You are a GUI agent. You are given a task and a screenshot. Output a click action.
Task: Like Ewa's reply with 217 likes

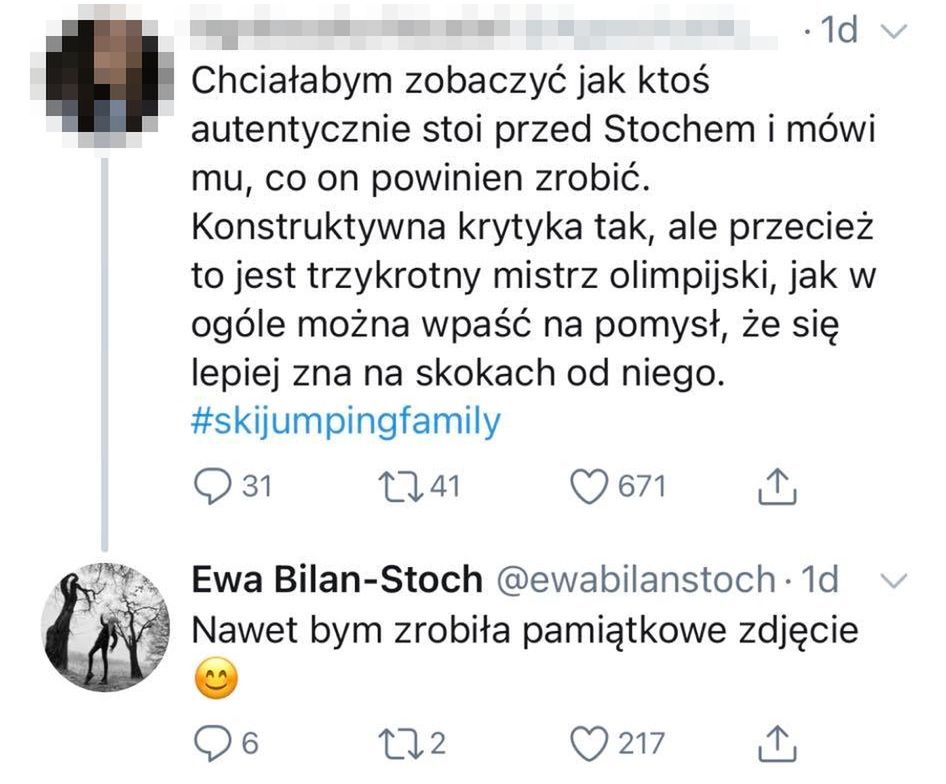coord(589,743)
